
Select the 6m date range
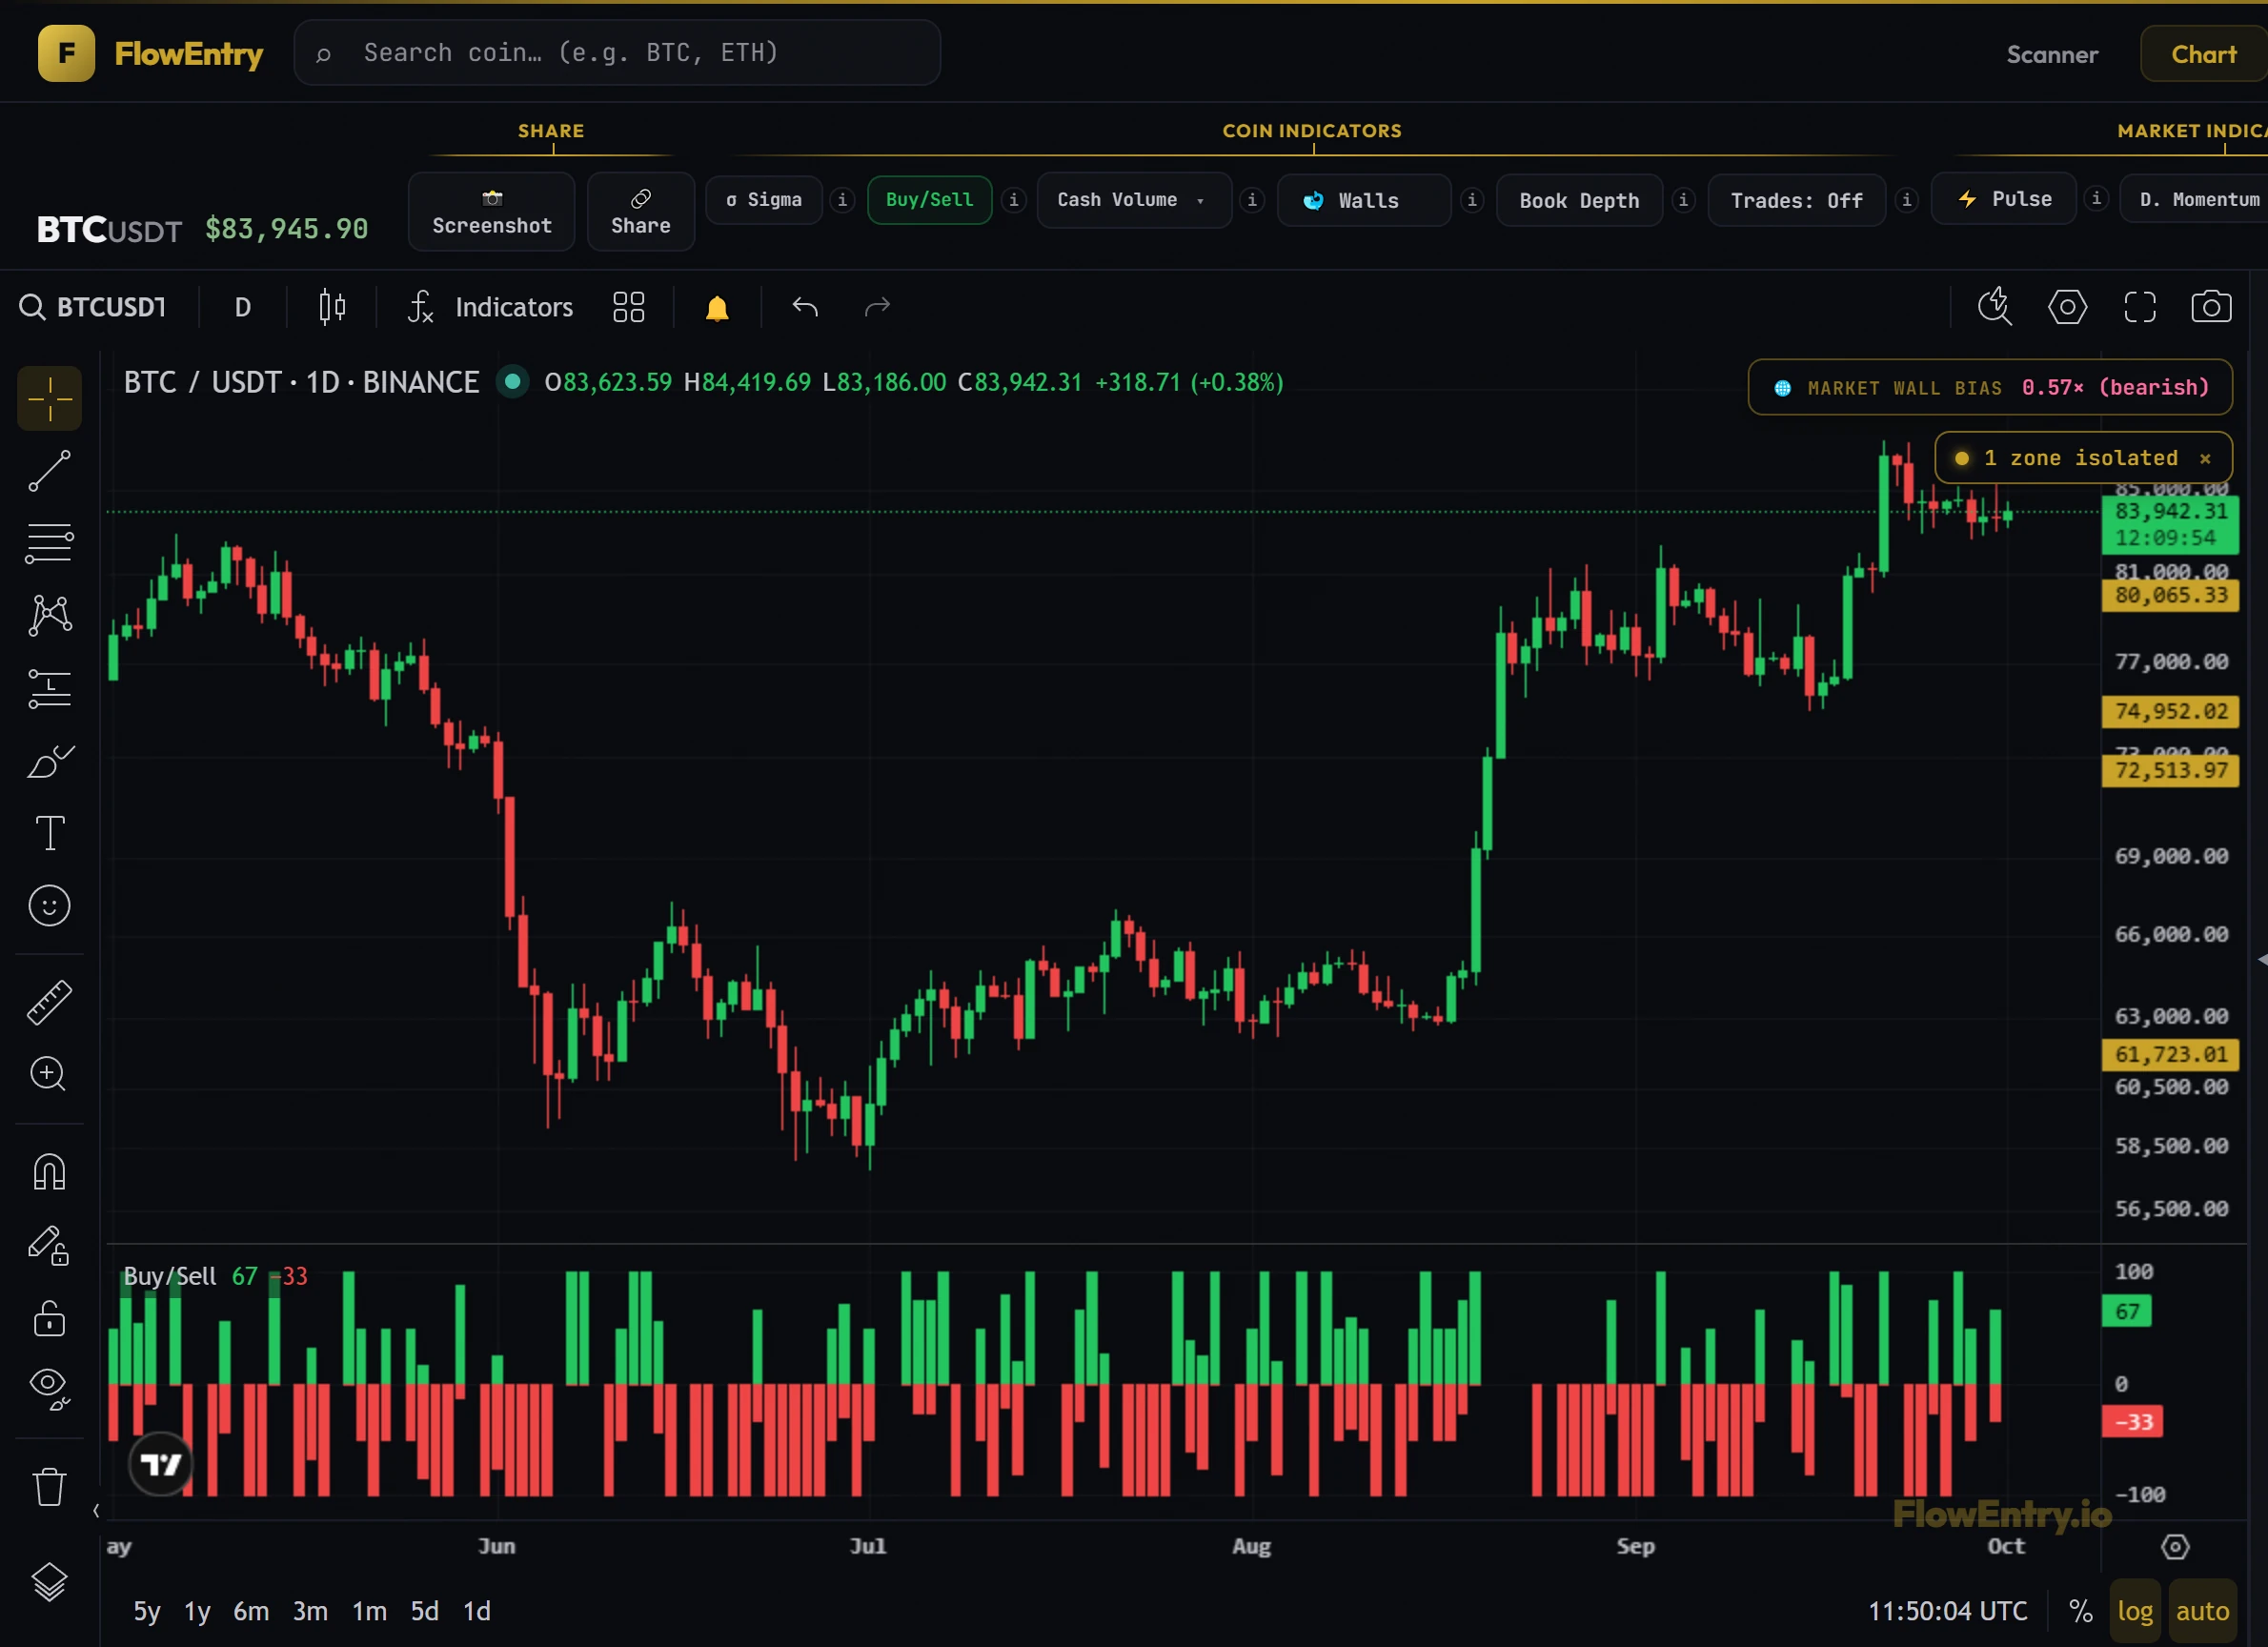tap(251, 1611)
